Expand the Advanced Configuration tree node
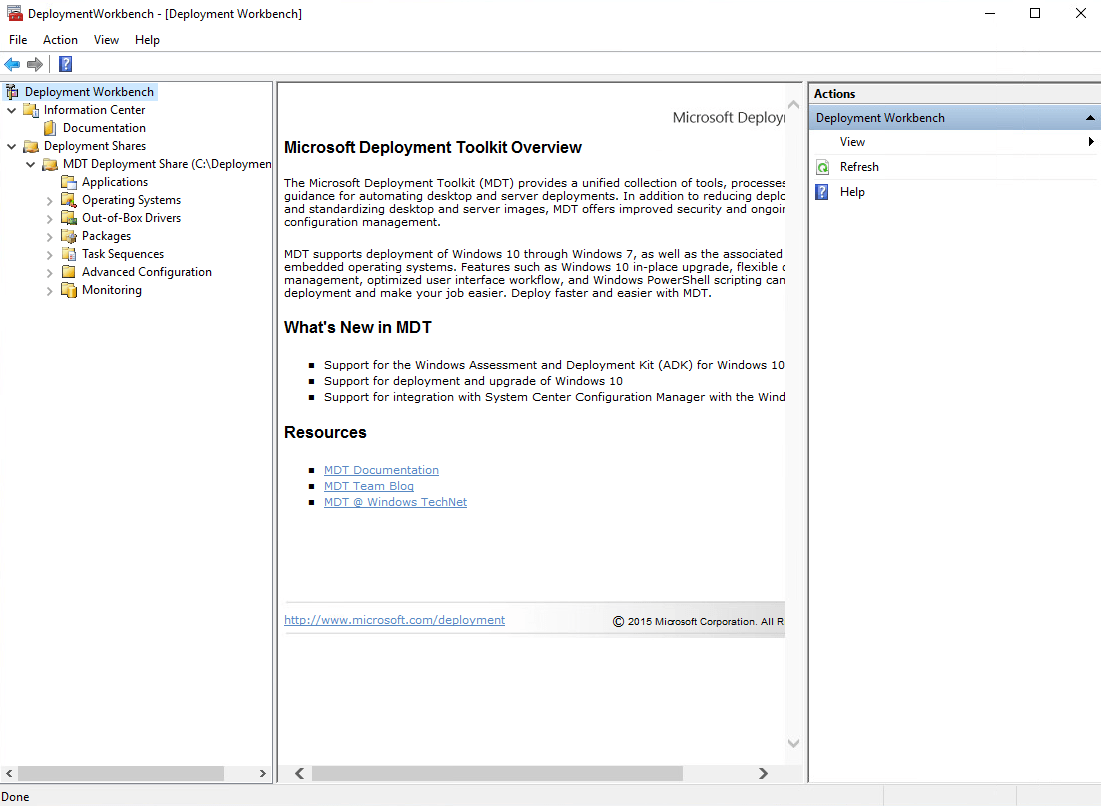 click(48, 272)
